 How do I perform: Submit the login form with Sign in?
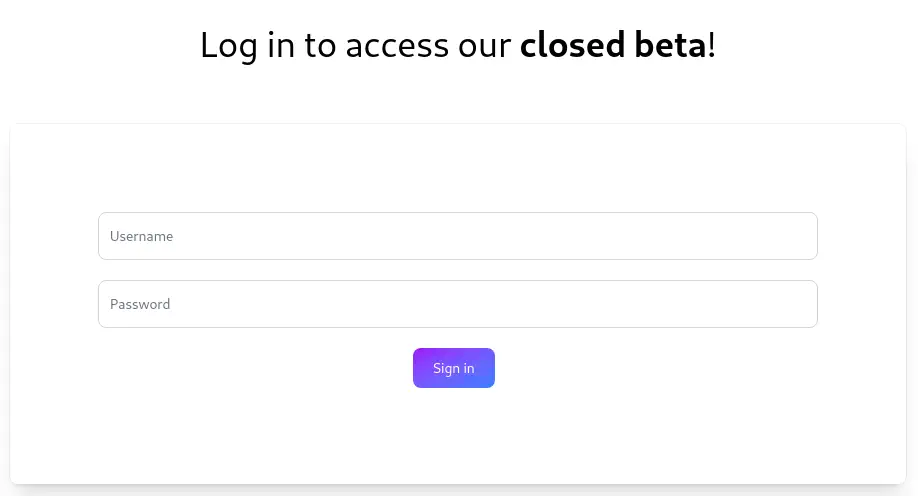tap(454, 368)
